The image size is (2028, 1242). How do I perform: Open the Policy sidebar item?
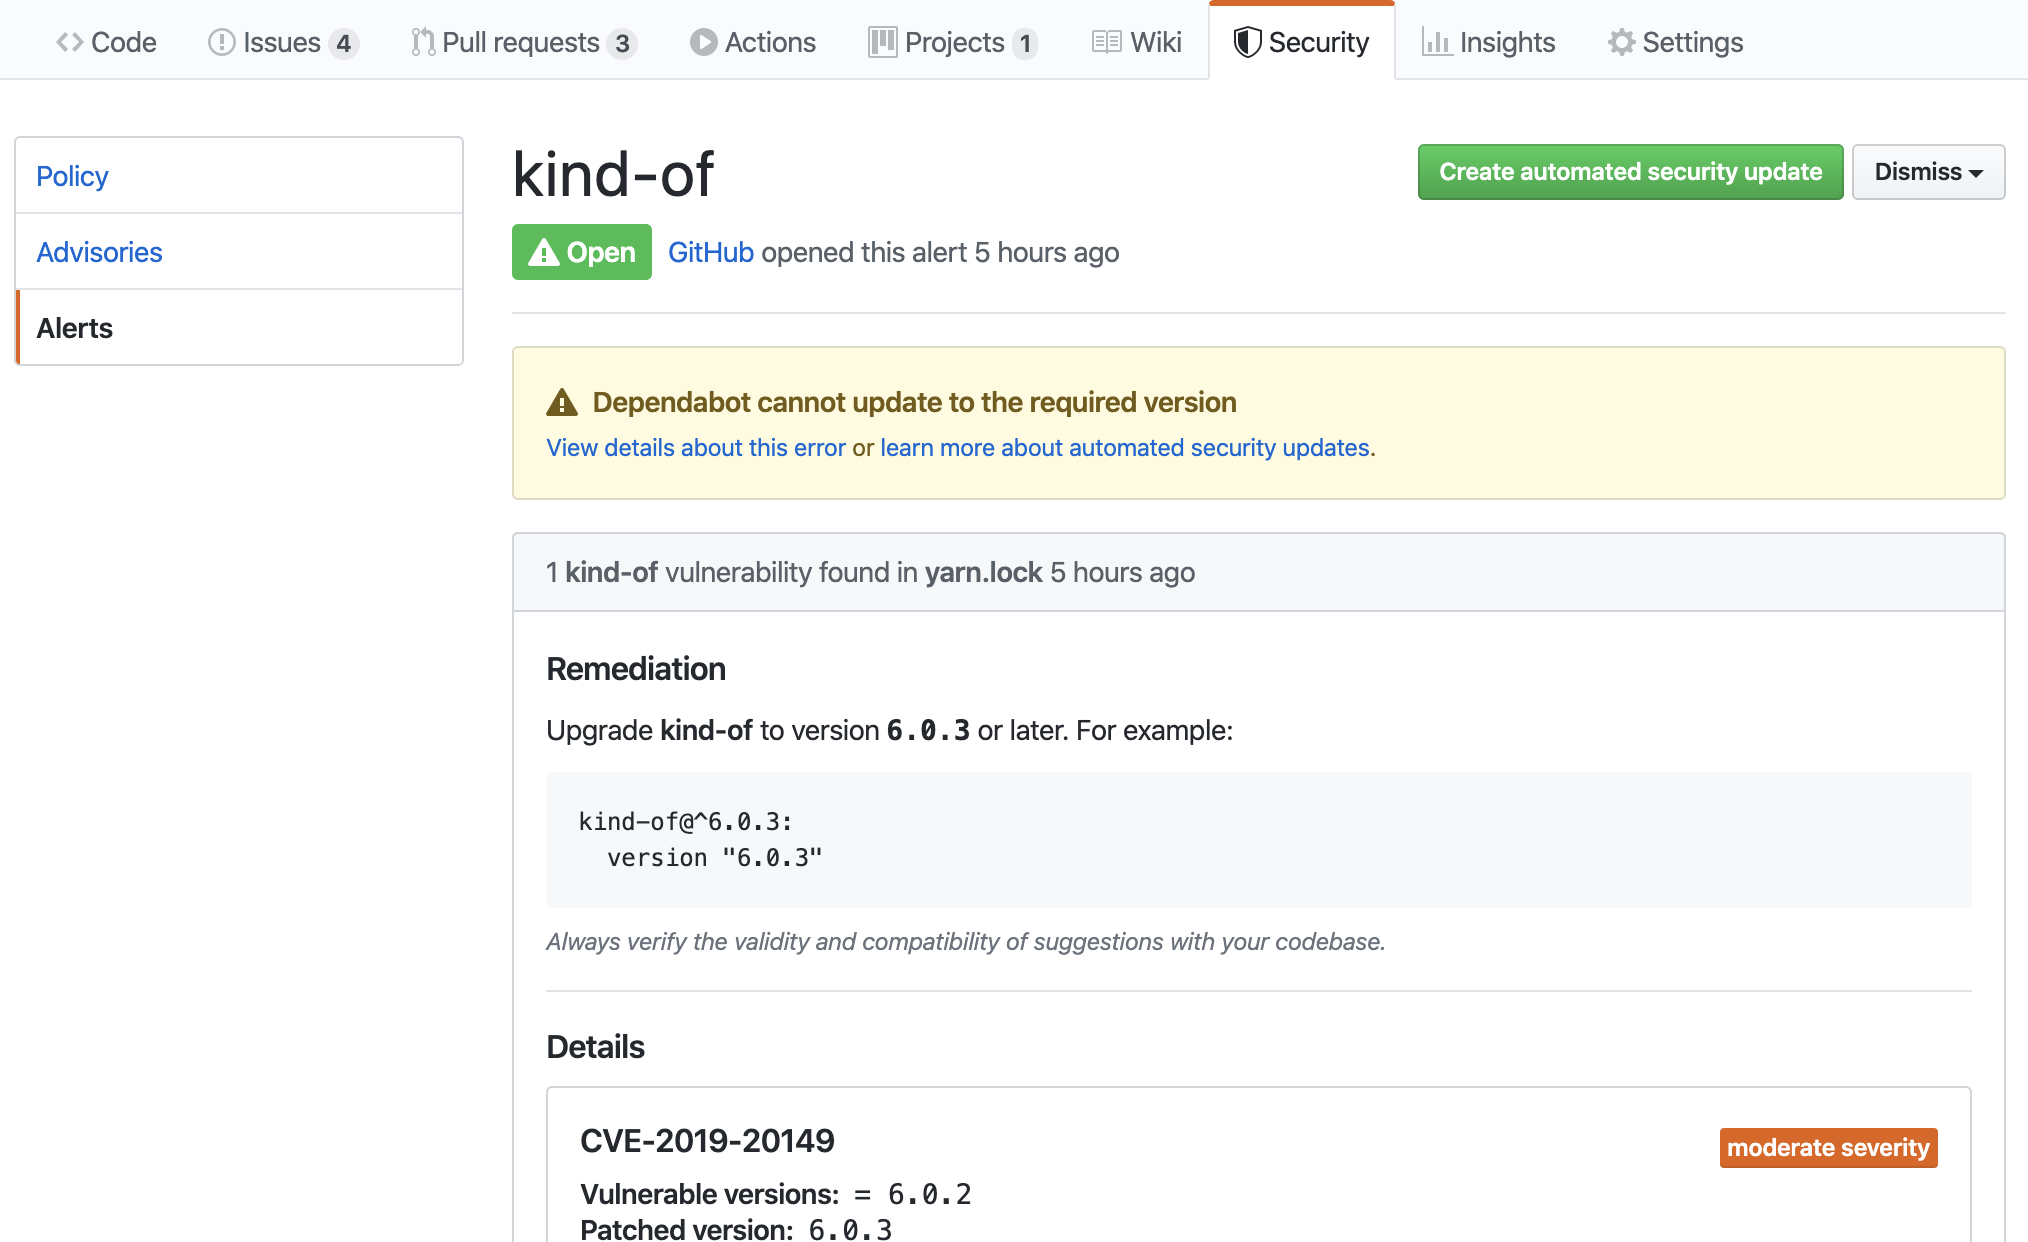coord(72,176)
